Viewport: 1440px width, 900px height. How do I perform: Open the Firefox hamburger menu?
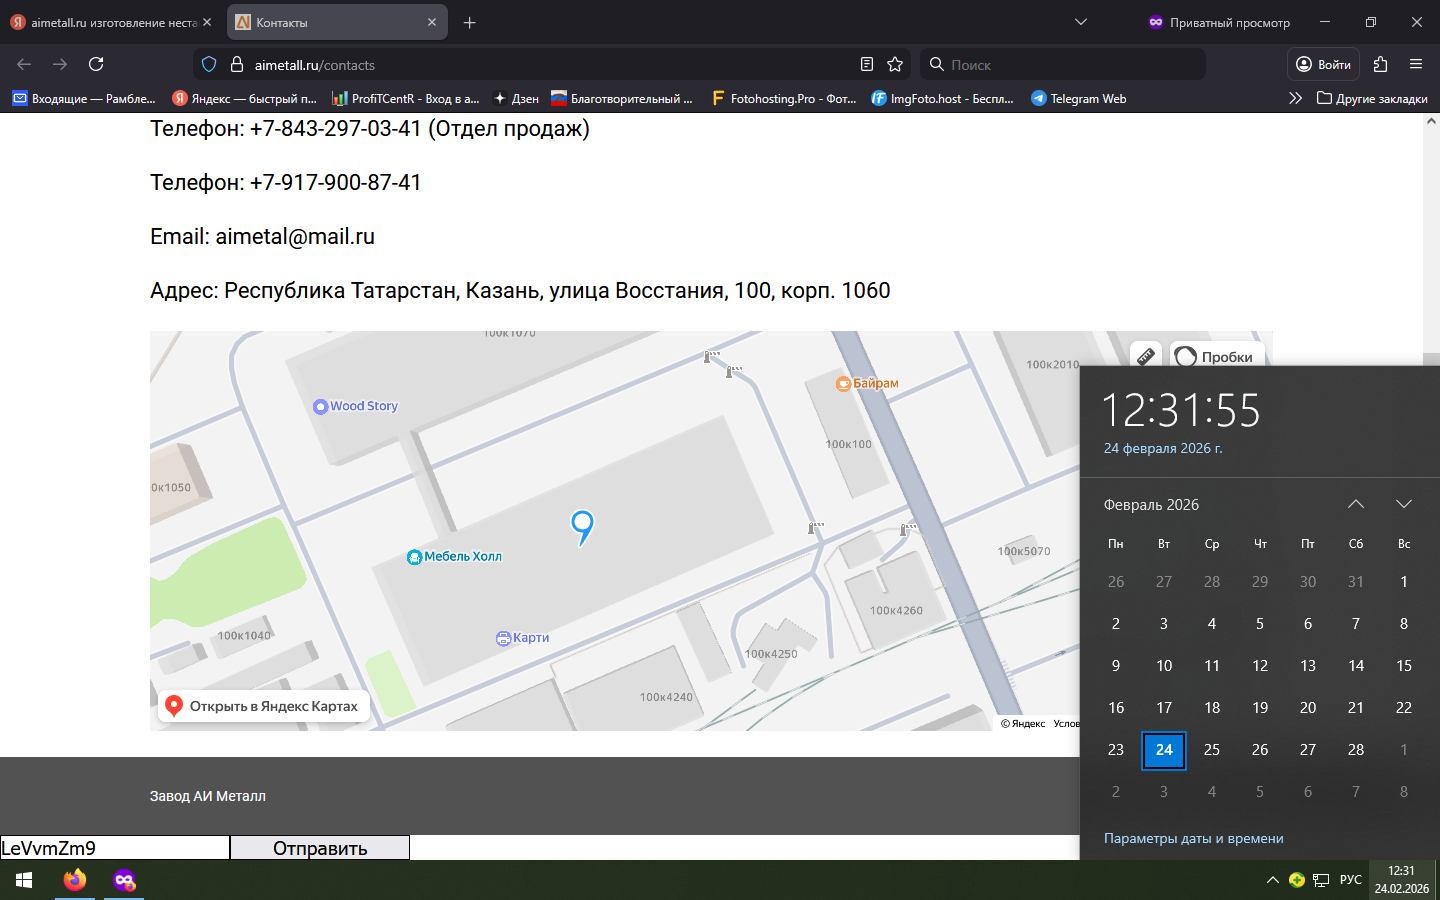coord(1415,64)
